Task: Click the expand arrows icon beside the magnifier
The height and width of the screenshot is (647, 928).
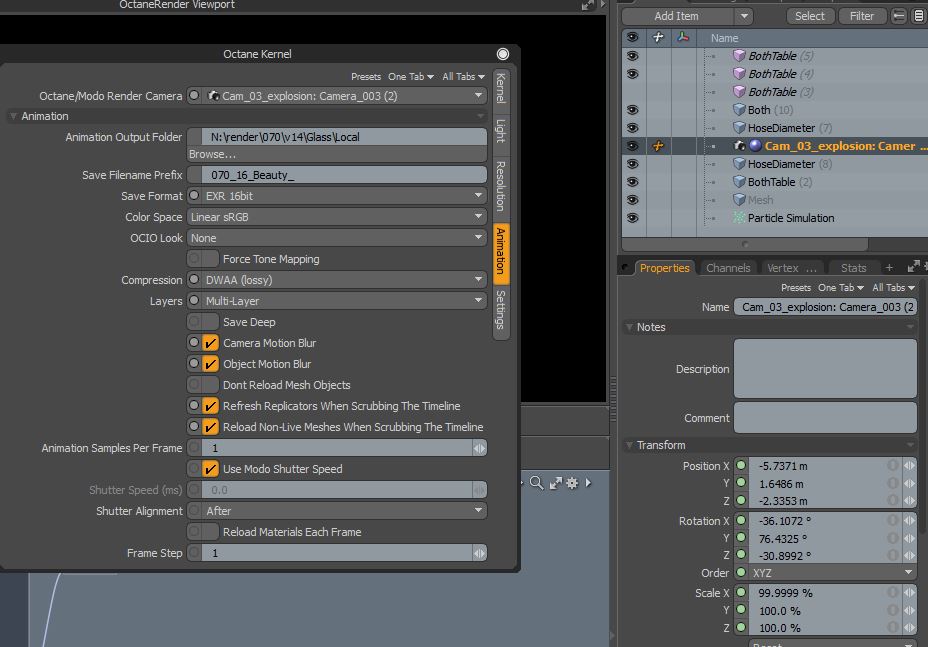Action: (x=555, y=483)
